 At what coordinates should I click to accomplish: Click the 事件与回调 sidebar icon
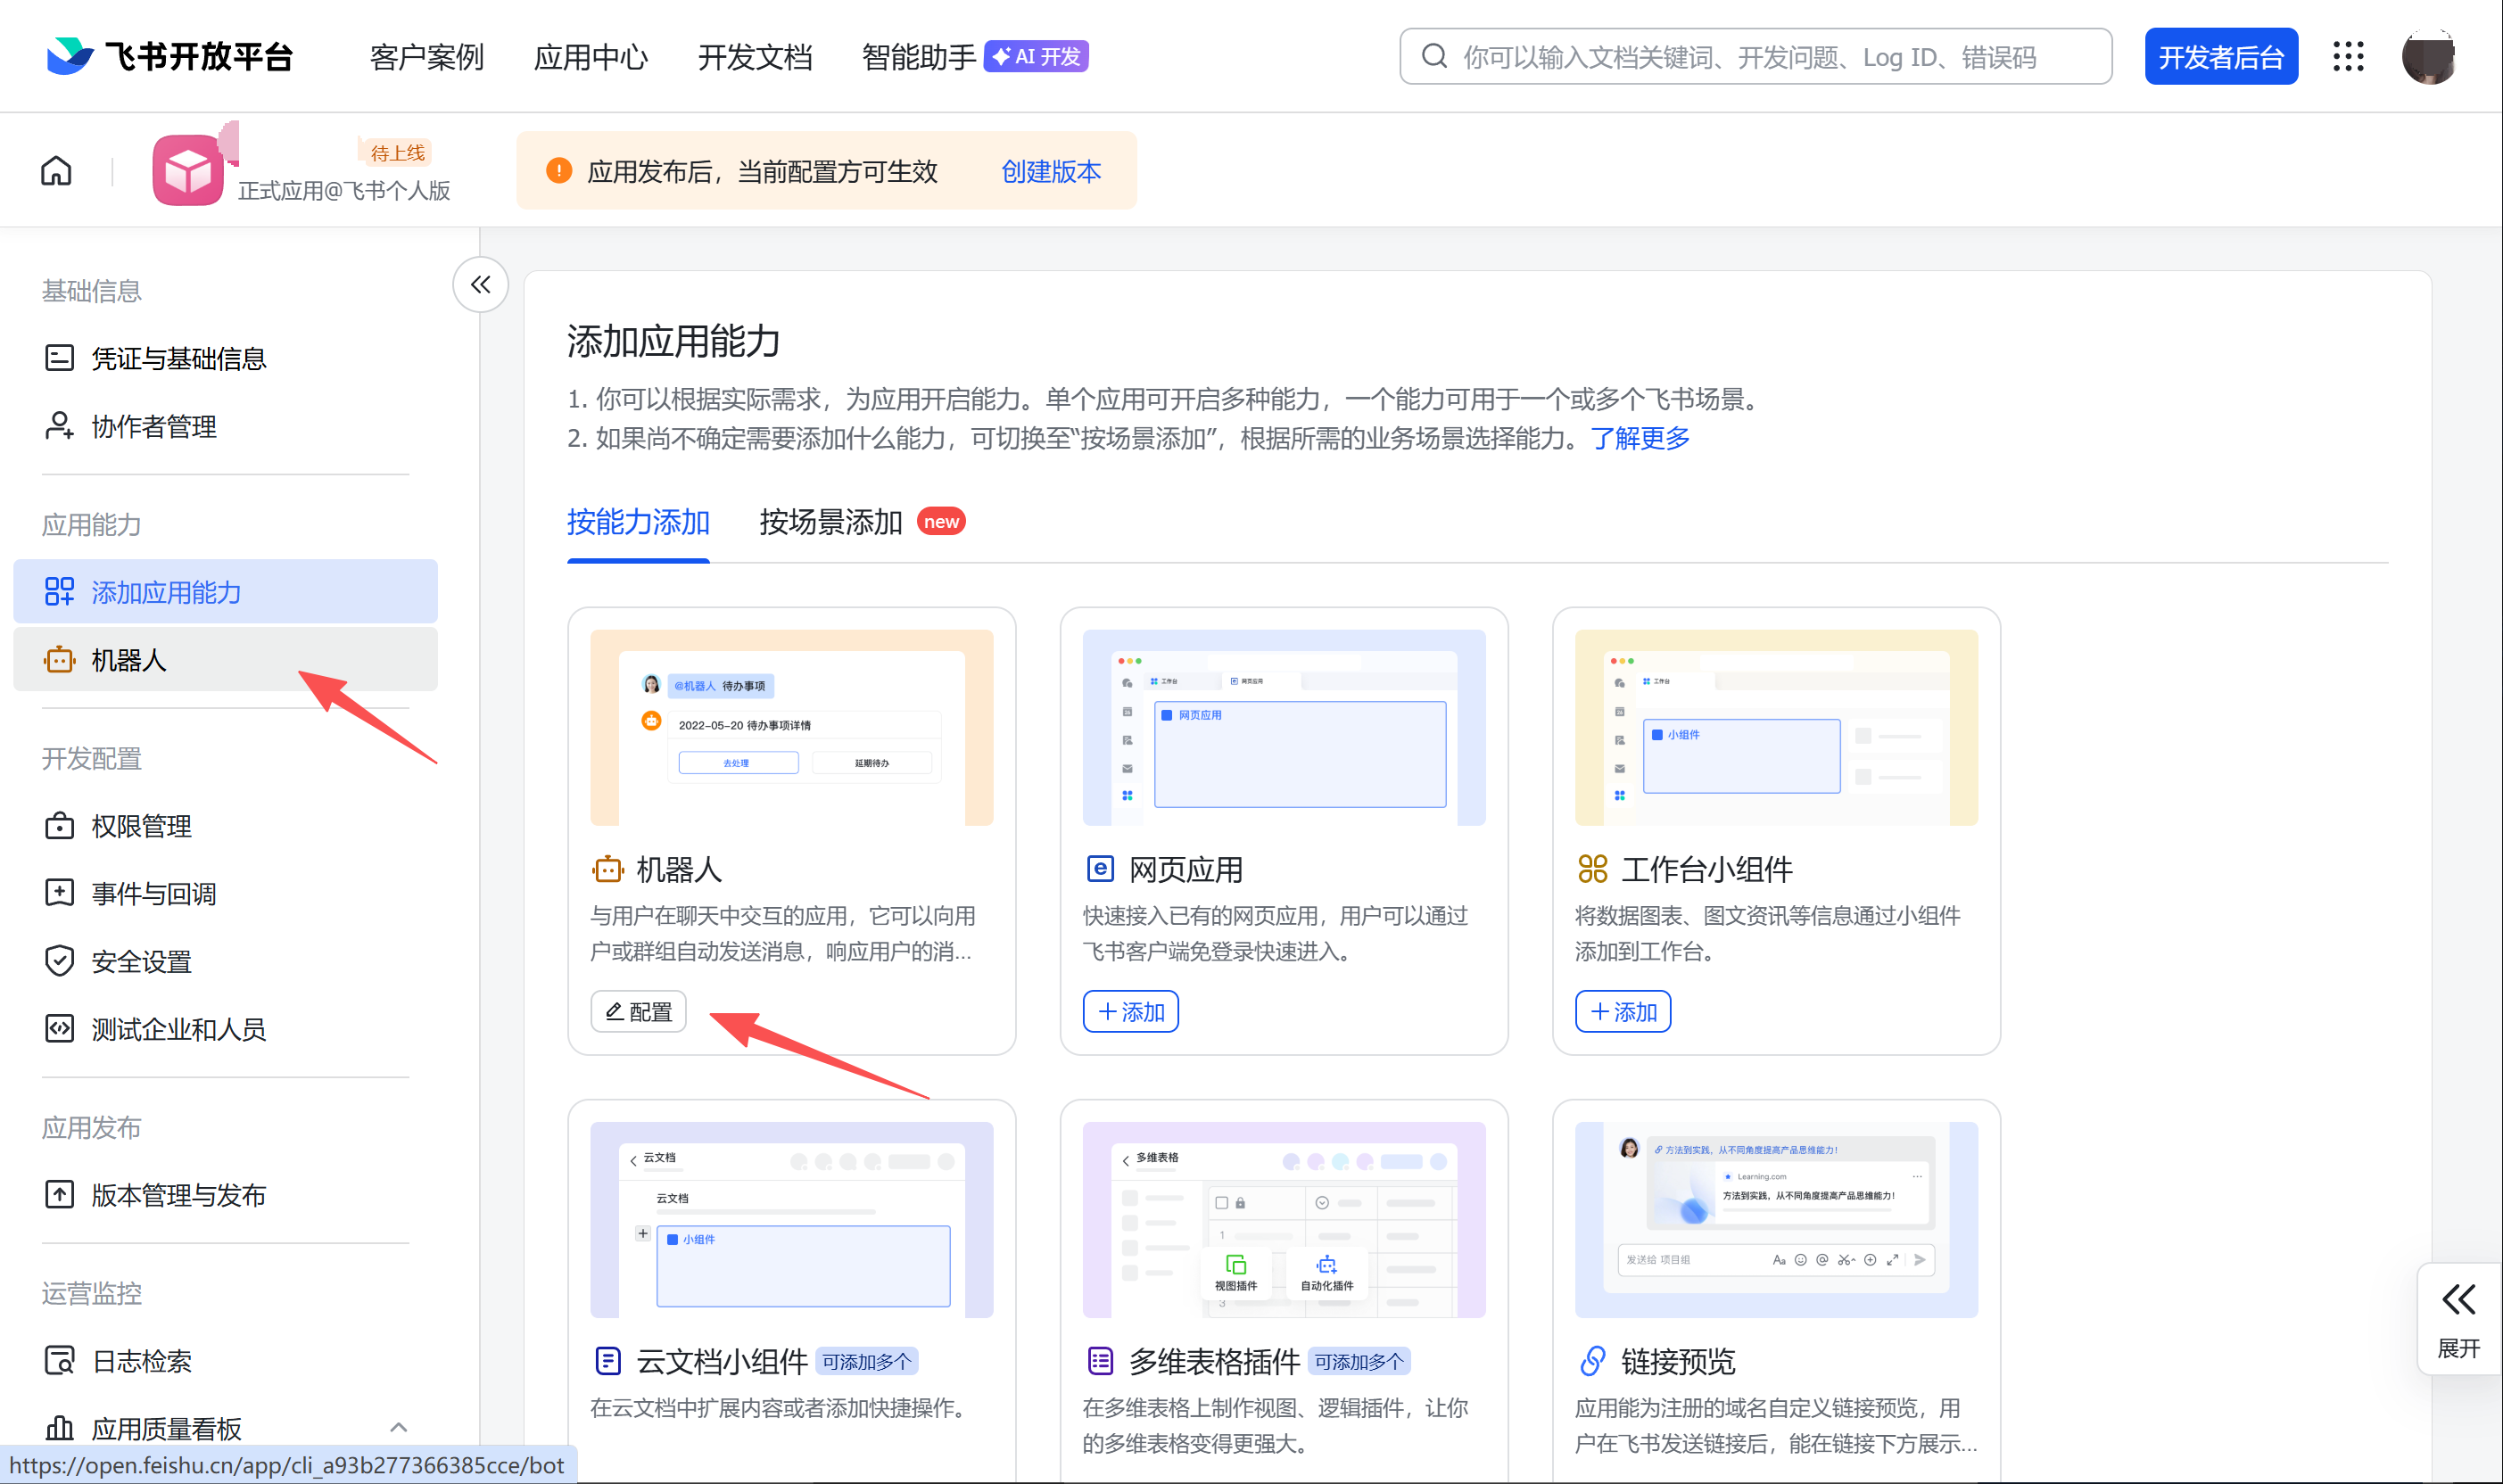[x=59, y=893]
